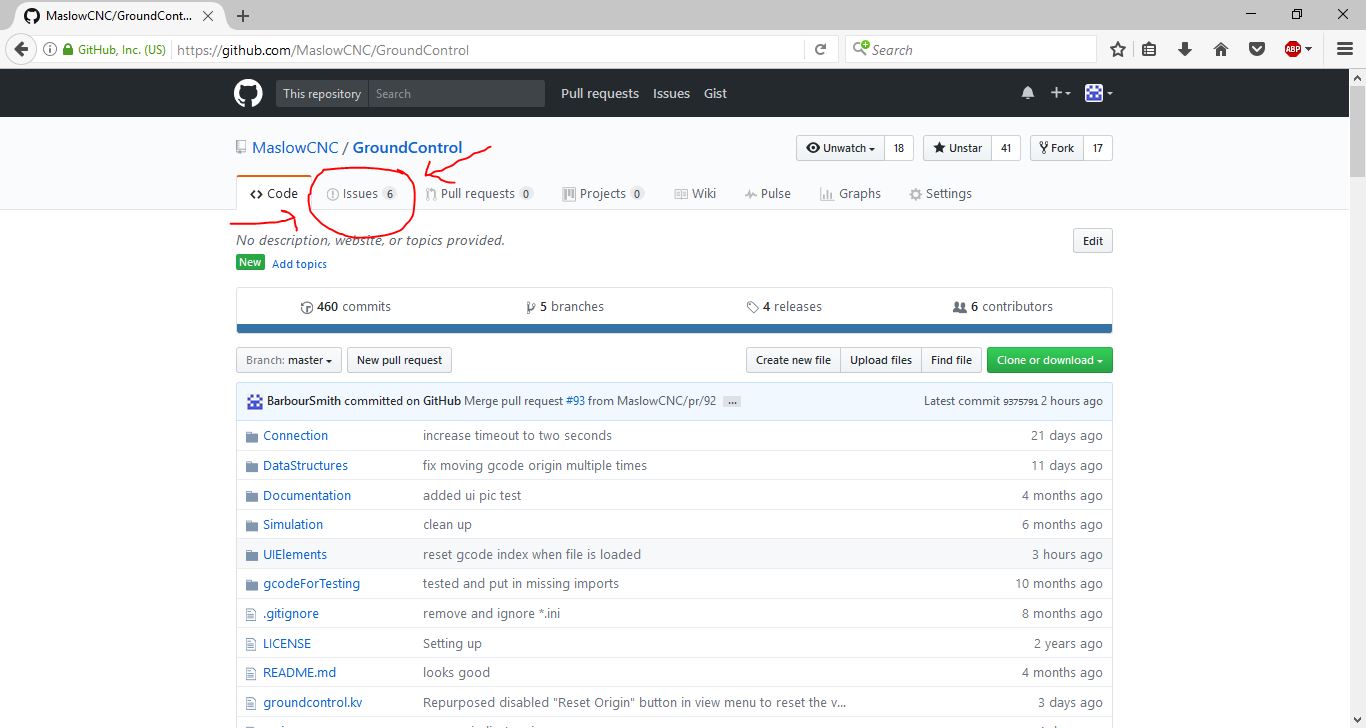The width and height of the screenshot is (1366, 728).
Task: Click site info icon in address bar
Action: (51, 50)
